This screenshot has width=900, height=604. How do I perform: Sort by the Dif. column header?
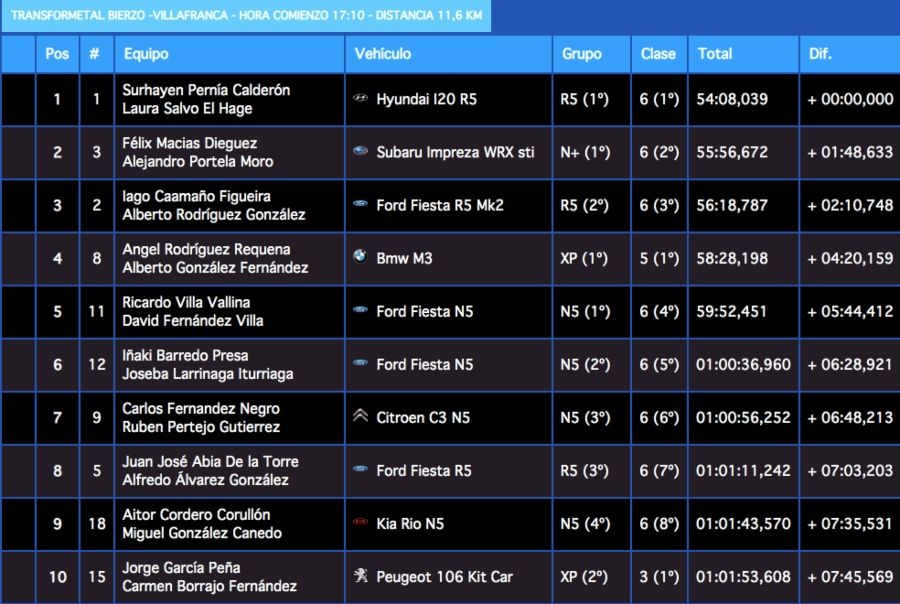[820, 54]
